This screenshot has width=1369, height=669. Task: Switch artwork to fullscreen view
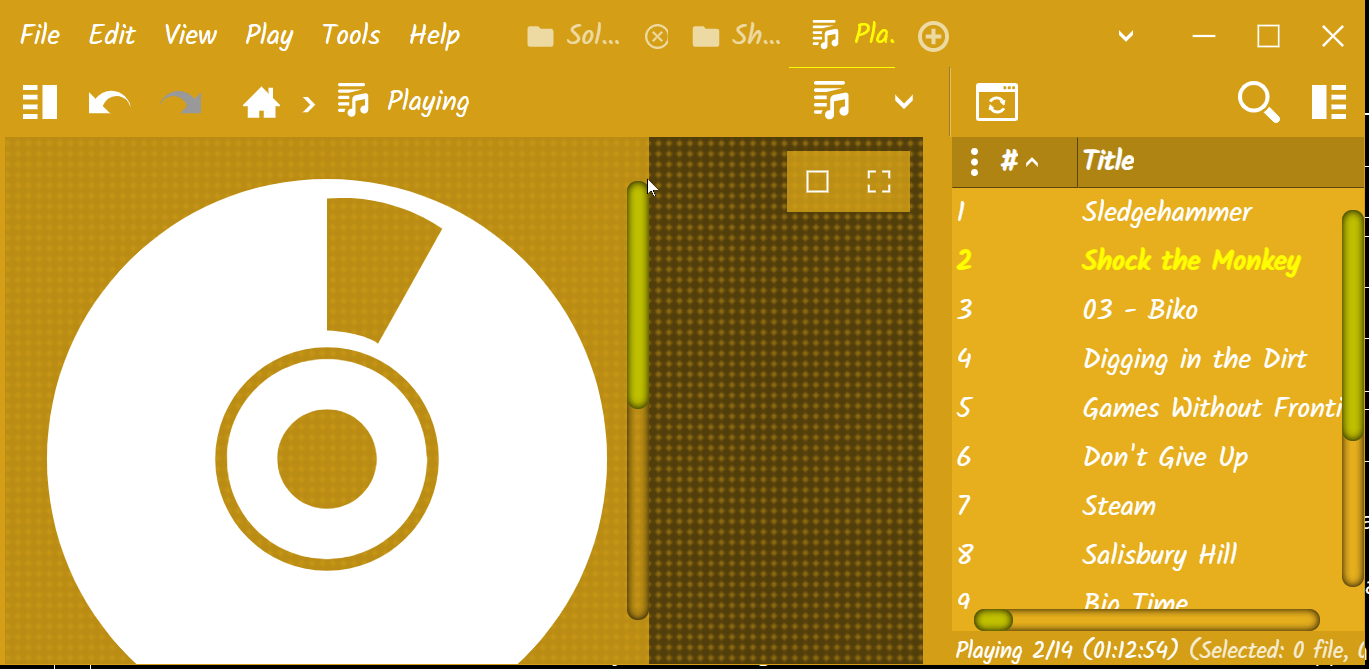pyautogui.click(x=879, y=181)
